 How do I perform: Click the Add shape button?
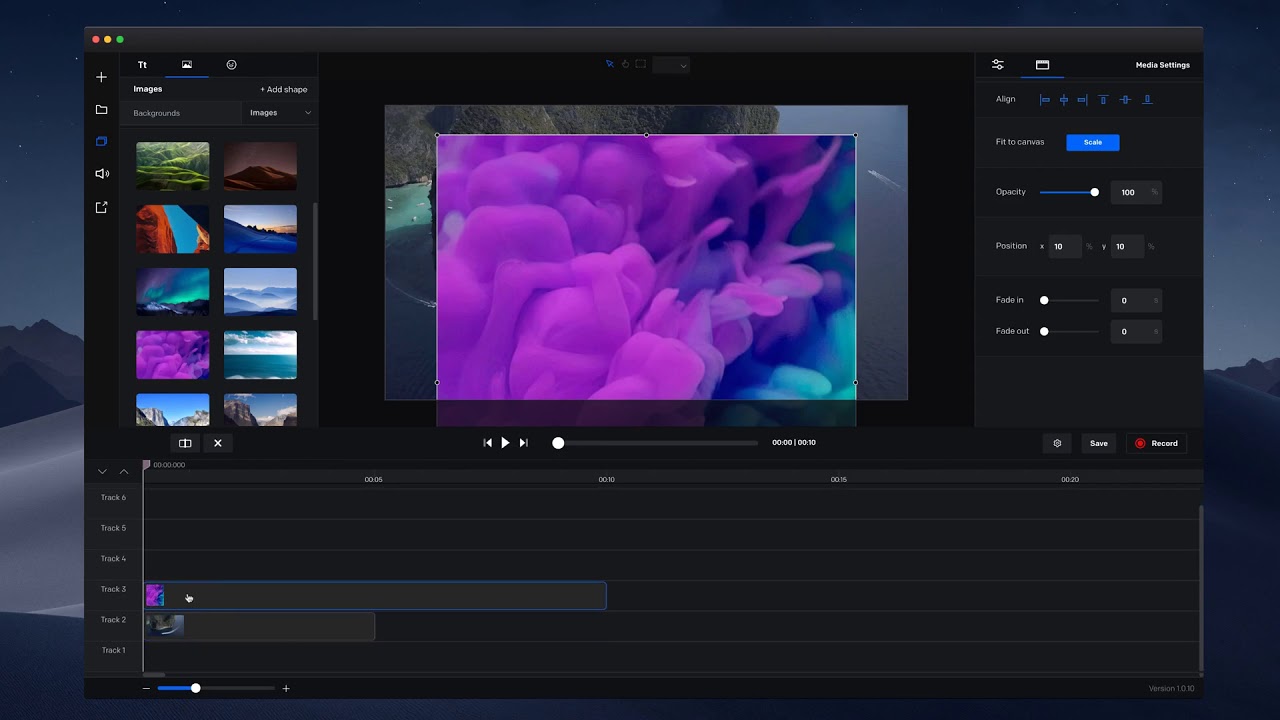tap(284, 89)
